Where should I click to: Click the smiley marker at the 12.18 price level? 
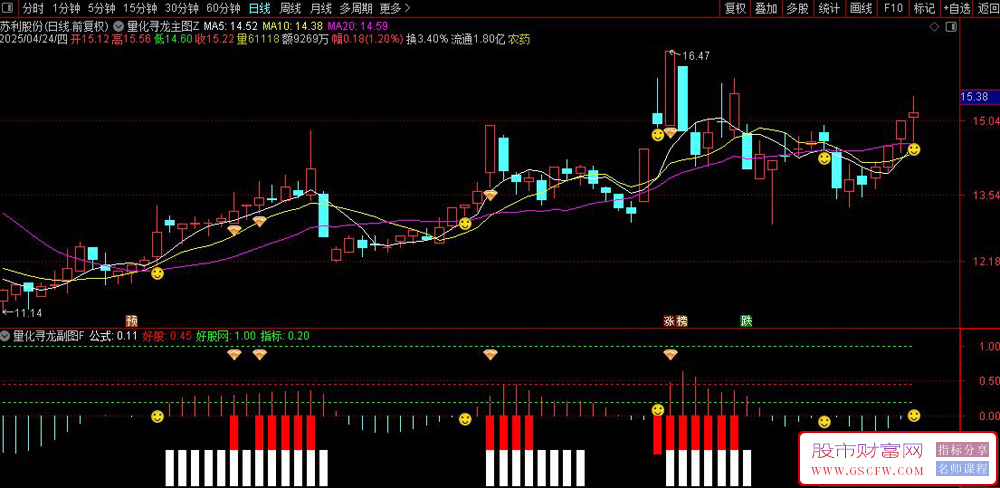(x=157, y=273)
